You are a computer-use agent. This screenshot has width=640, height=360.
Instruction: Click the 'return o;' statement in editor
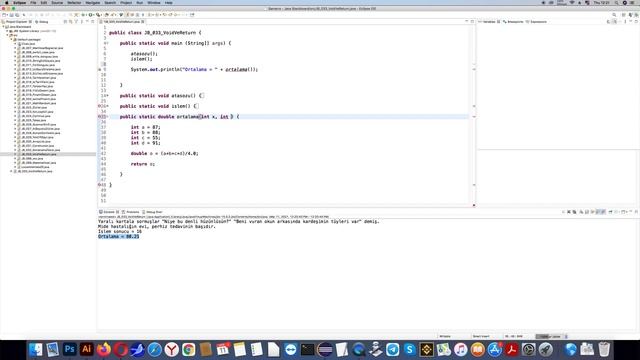[x=143, y=164]
